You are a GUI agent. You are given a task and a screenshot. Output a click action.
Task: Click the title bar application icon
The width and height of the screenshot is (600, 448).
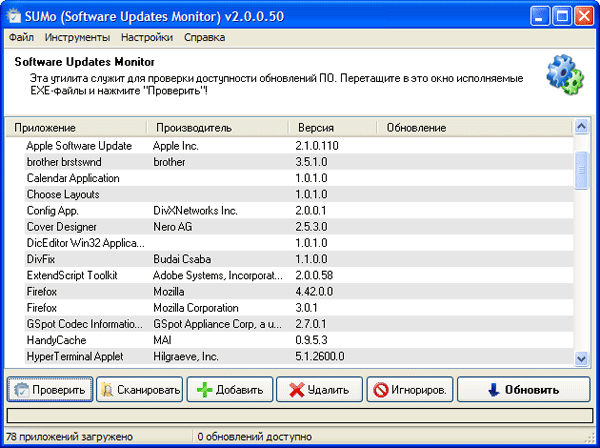14,15
